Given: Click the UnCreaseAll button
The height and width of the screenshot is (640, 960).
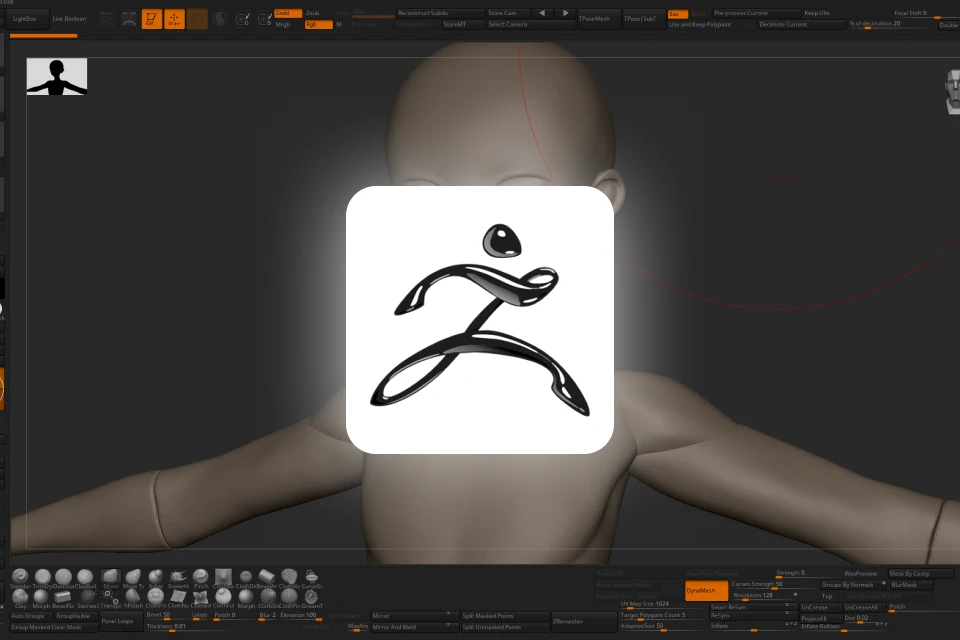Looking at the screenshot, I should (x=865, y=608).
